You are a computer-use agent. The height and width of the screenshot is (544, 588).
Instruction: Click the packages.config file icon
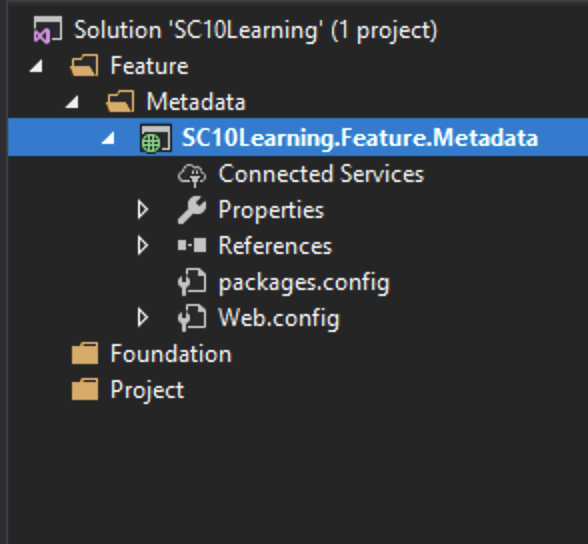[x=192, y=282]
